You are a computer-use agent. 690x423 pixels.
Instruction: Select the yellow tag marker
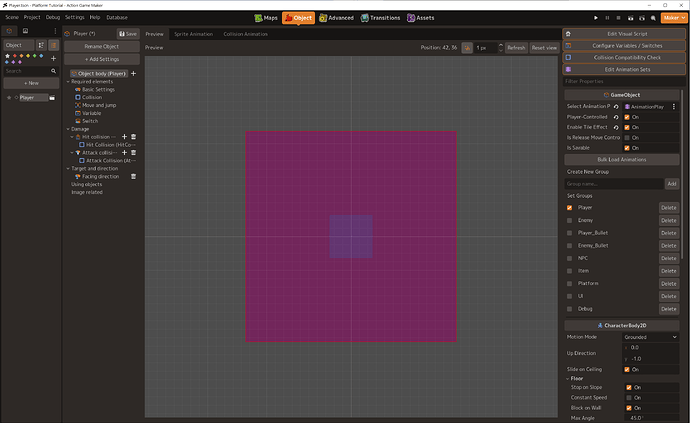pos(28,56)
